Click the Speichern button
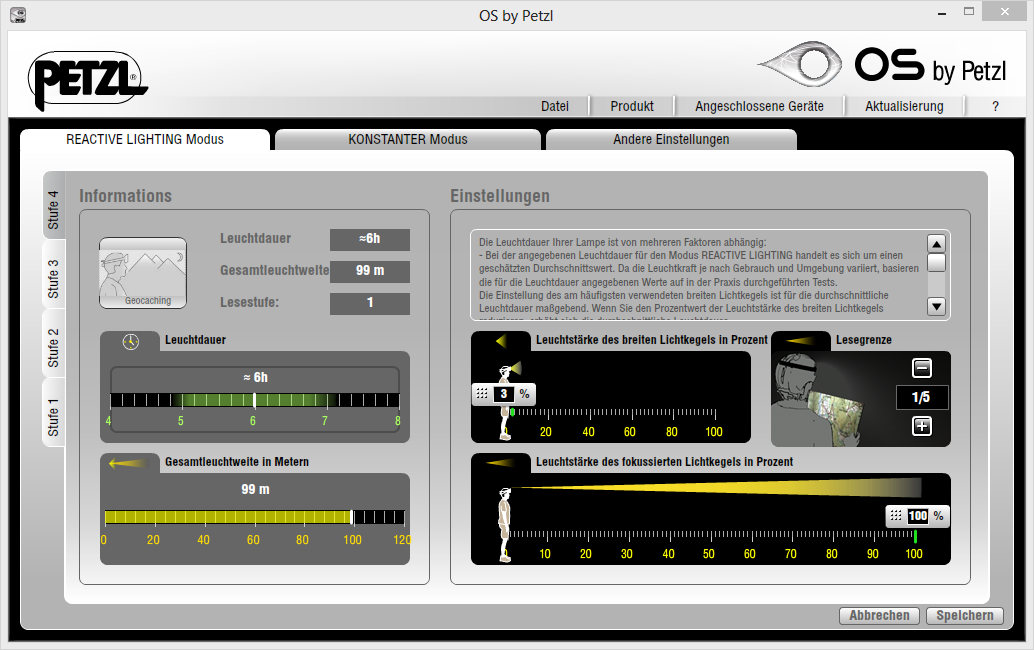 click(x=965, y=615)
